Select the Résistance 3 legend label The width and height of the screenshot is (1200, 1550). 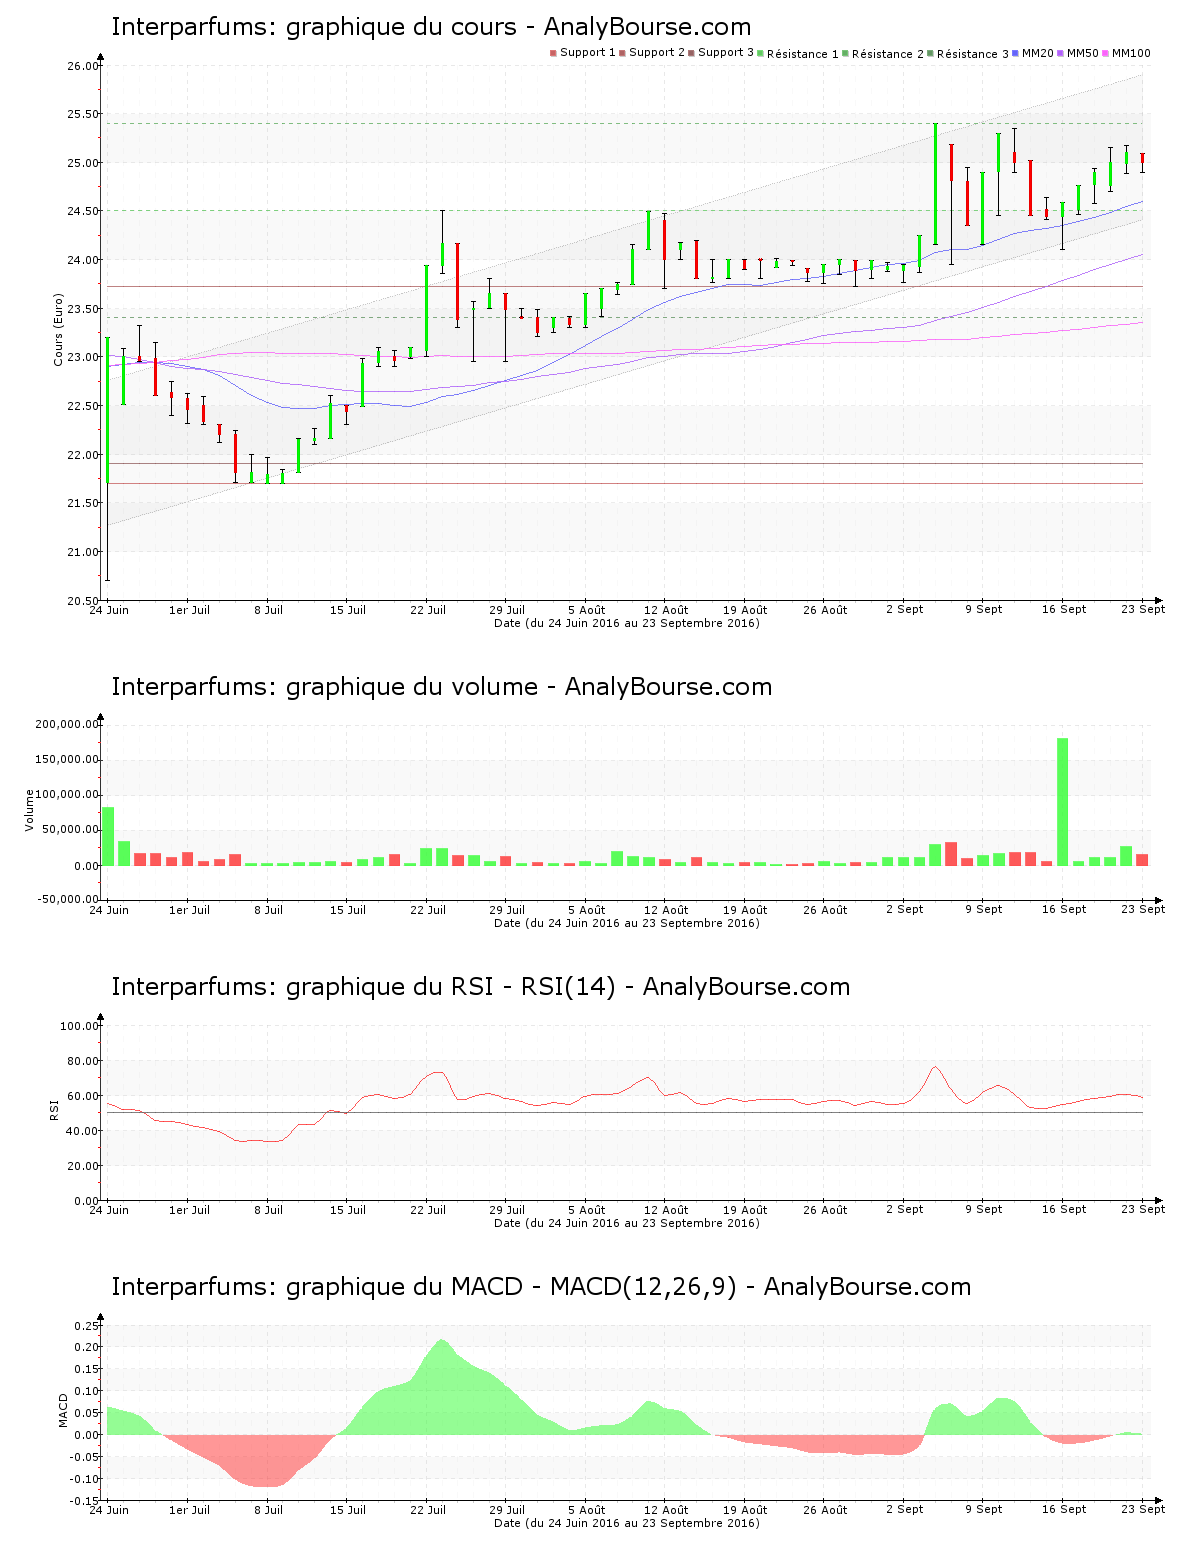[x=973, y=54]
